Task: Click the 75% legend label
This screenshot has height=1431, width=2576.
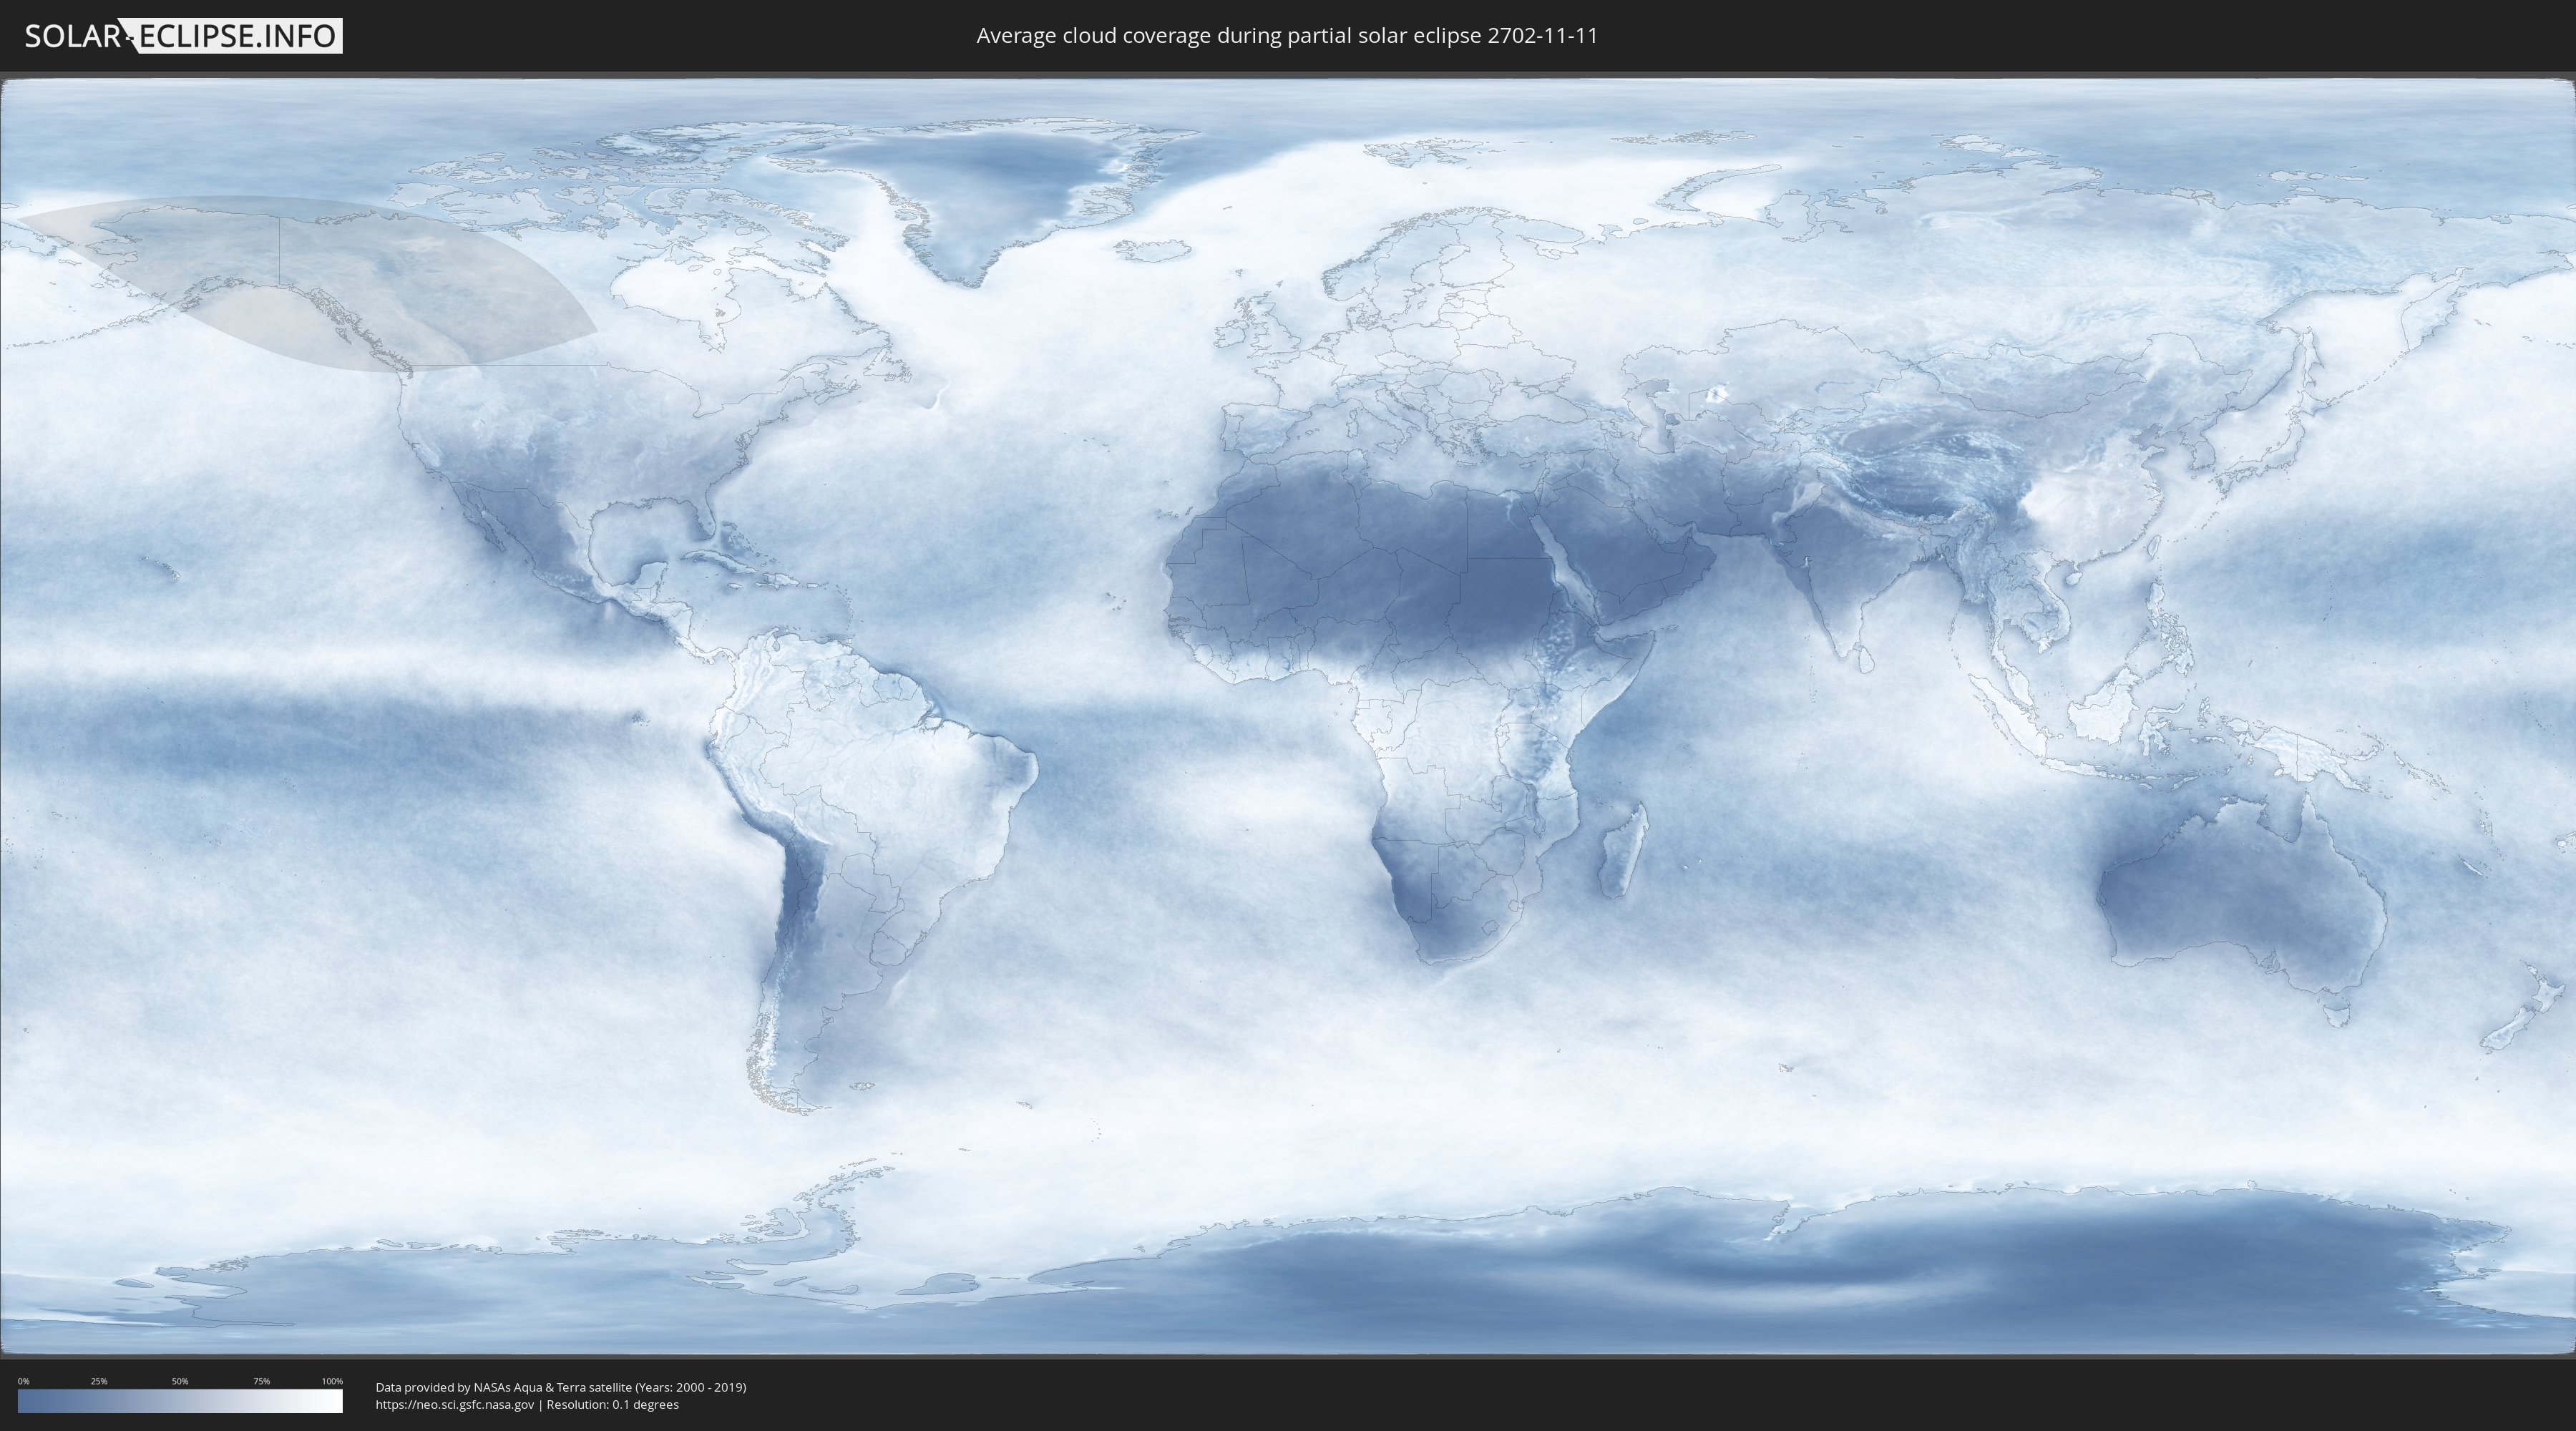Action: (x=261, y=1381)
